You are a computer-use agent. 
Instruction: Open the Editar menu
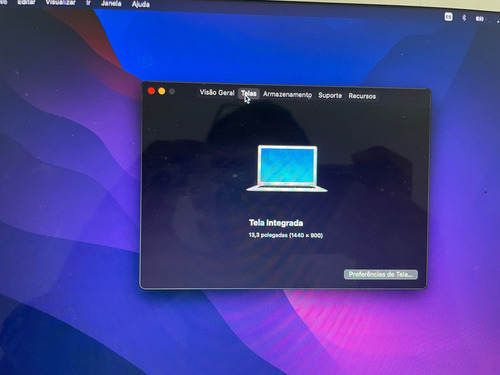pyautogui.click(x=26, y=3)
